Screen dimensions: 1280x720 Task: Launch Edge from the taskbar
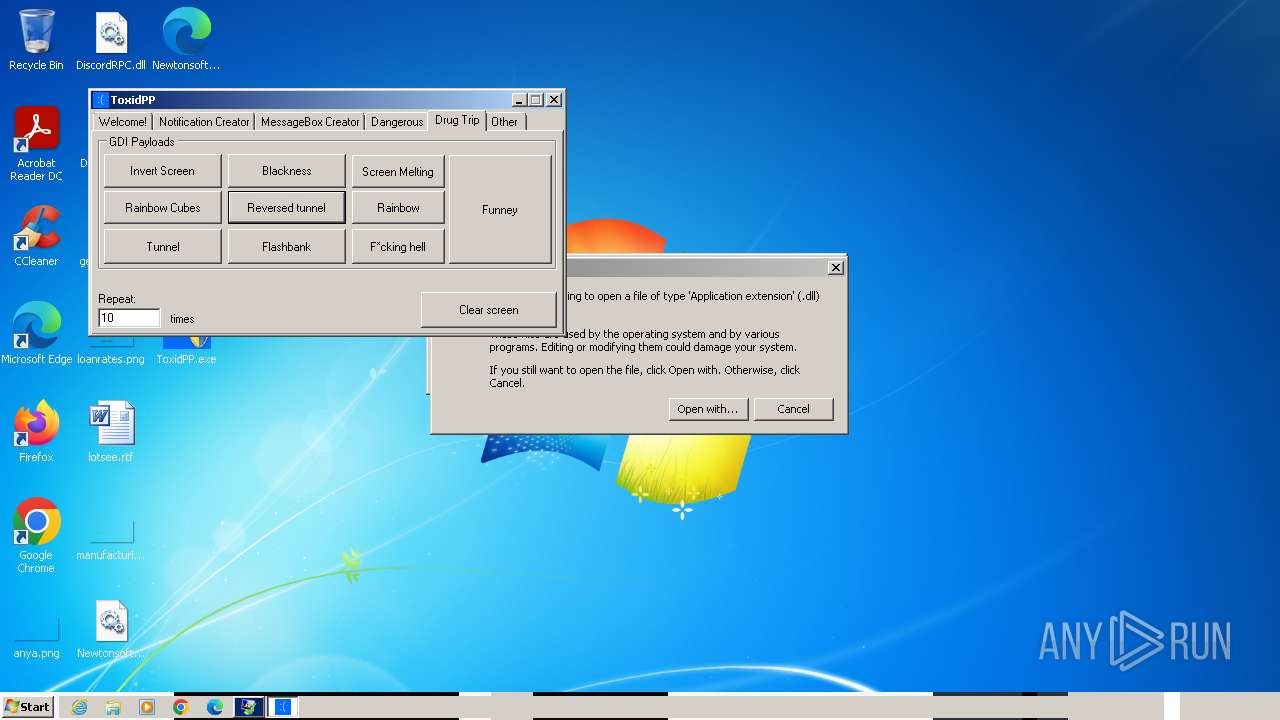[215, 707]
